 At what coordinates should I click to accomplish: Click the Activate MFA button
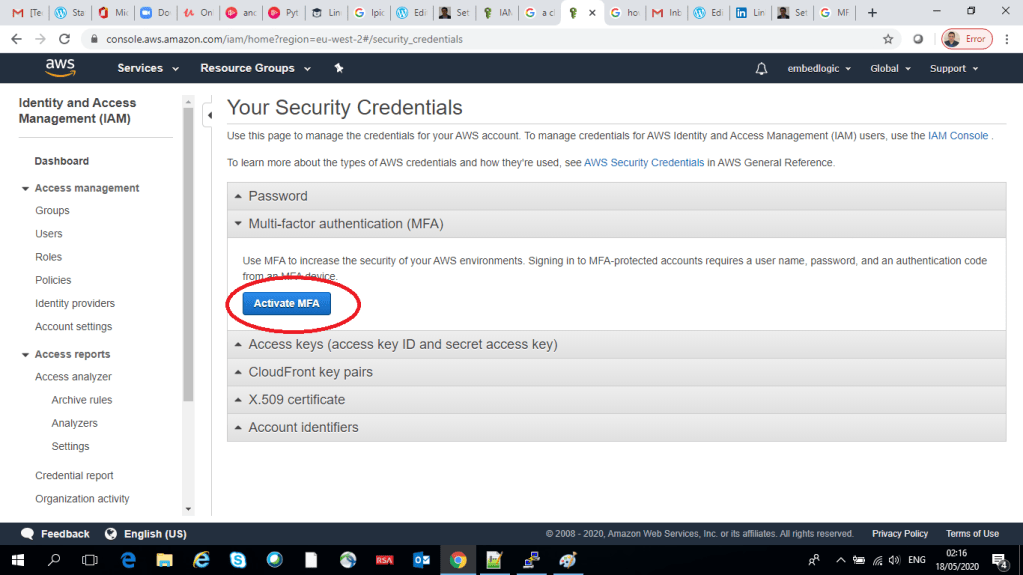click(286, 303)
